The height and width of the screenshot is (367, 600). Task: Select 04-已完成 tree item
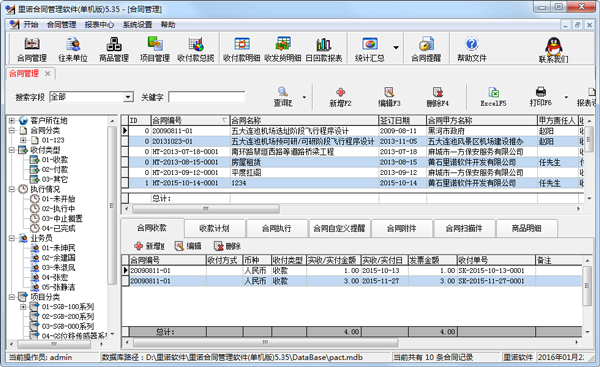(x=58, y=228)
